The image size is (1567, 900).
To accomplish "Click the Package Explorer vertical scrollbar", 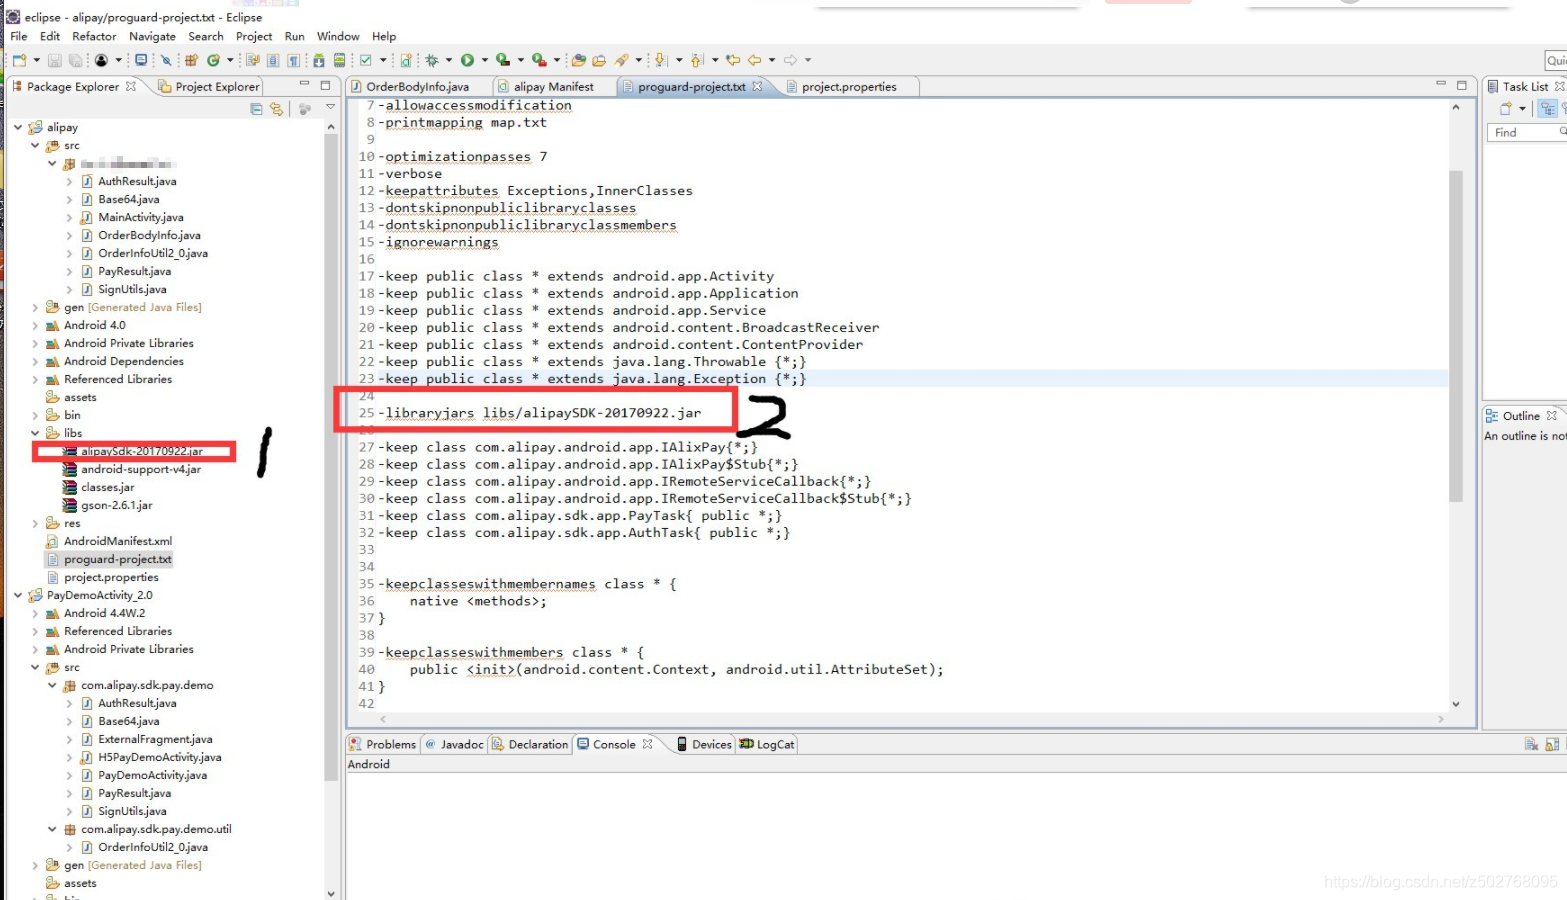I will coord(331,457).
